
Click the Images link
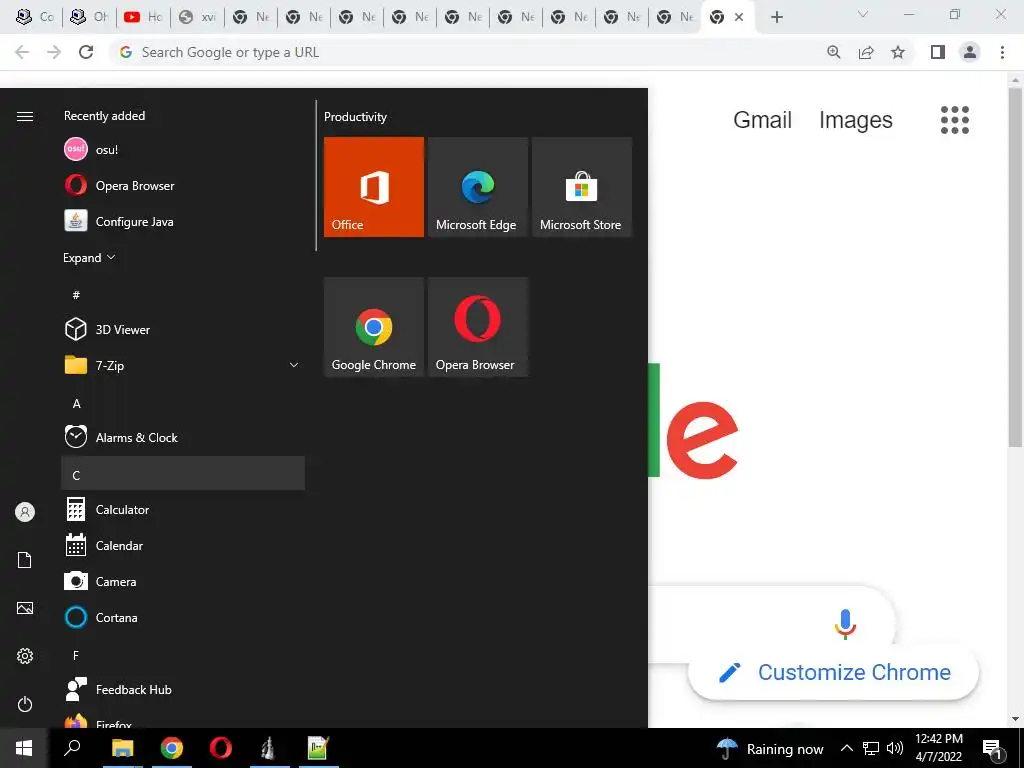(x=856, y=120)
